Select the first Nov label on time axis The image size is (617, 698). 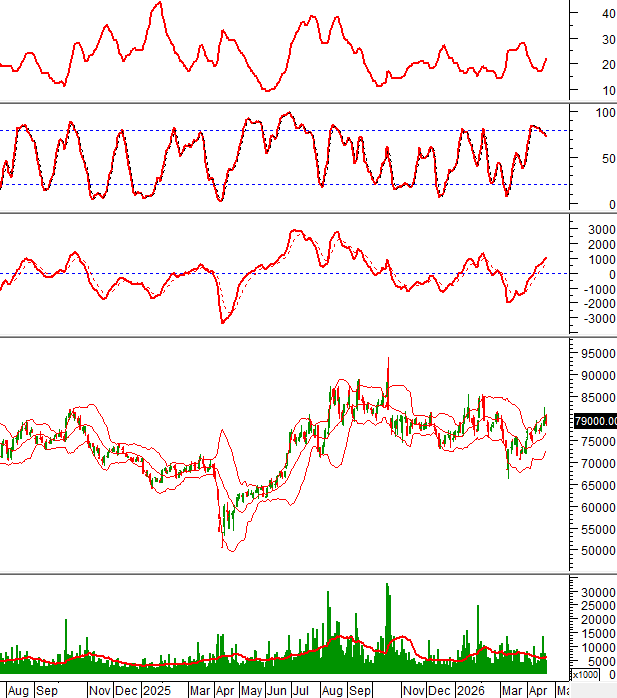(x=99, y=690)
